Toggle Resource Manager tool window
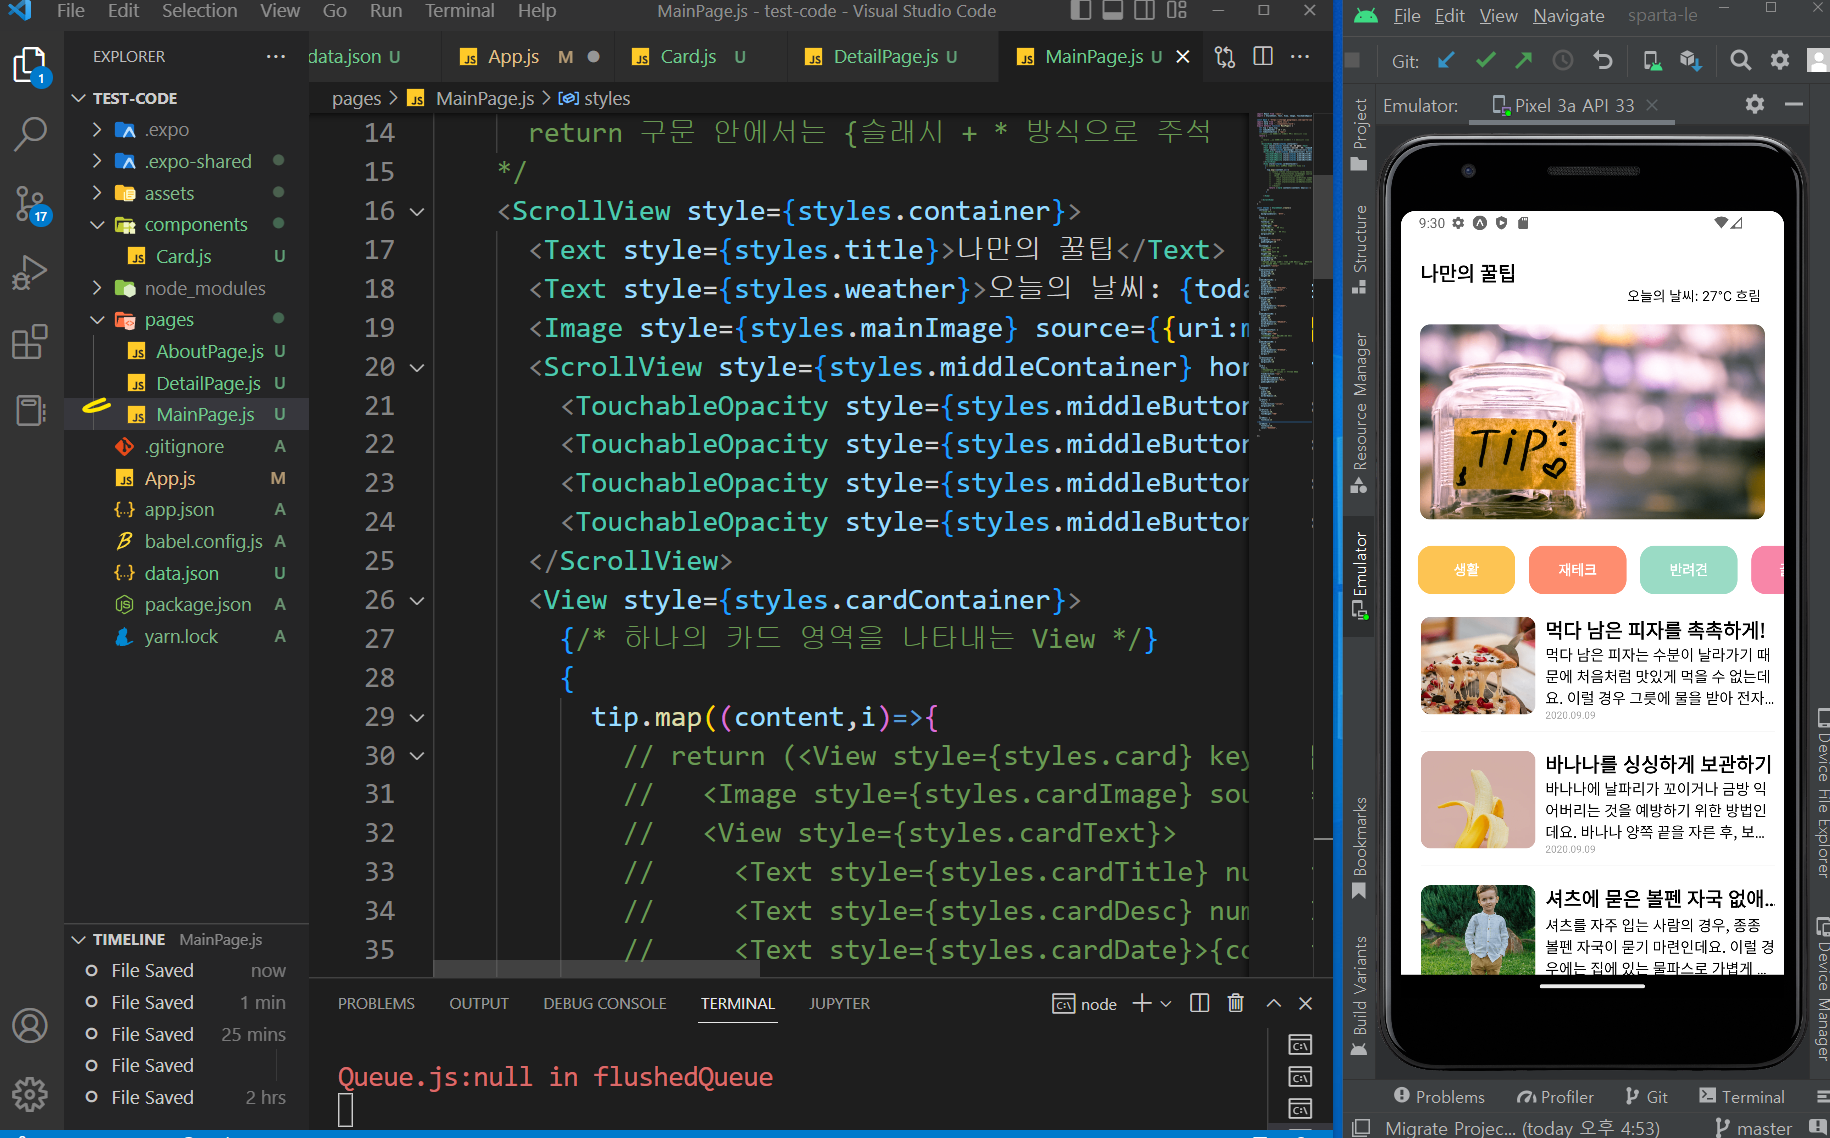Image resolution: width=1830 pixels, height=1138 pixels. [x=1360, y=413]
